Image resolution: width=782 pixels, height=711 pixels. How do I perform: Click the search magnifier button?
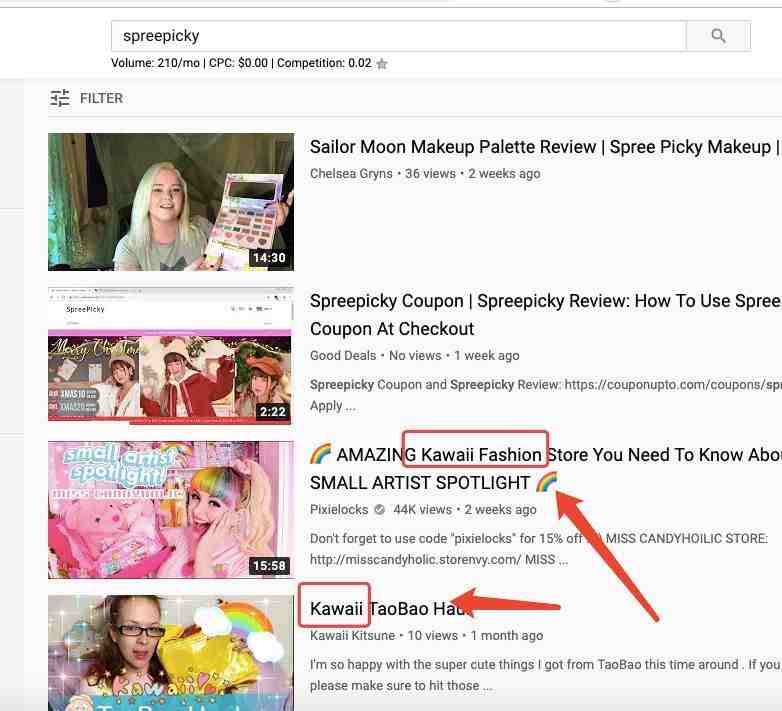coord(718,36)
